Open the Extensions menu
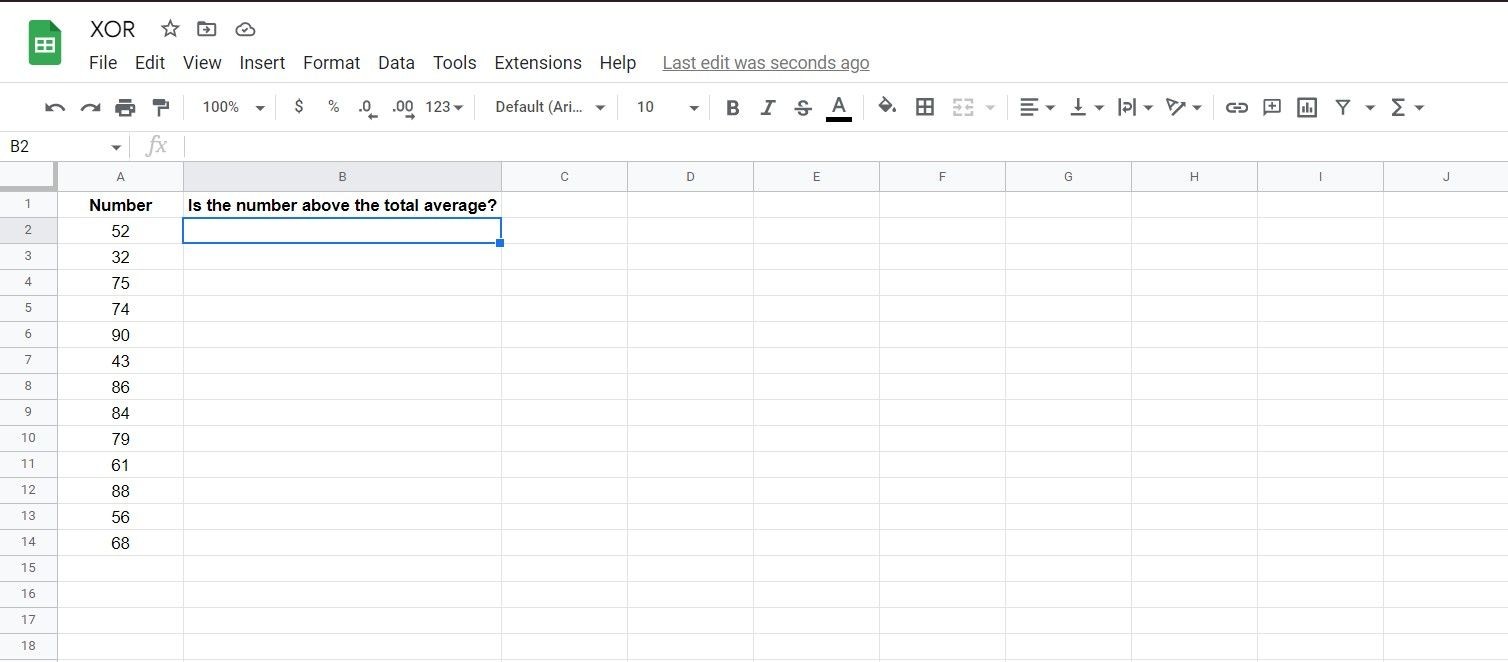 [538, 63]
